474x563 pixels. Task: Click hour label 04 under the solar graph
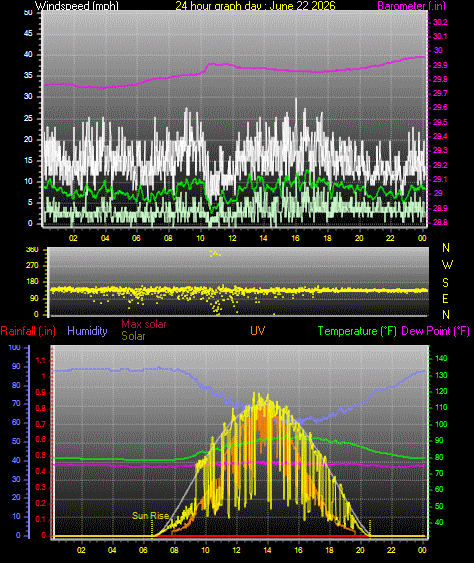point(112,550)
